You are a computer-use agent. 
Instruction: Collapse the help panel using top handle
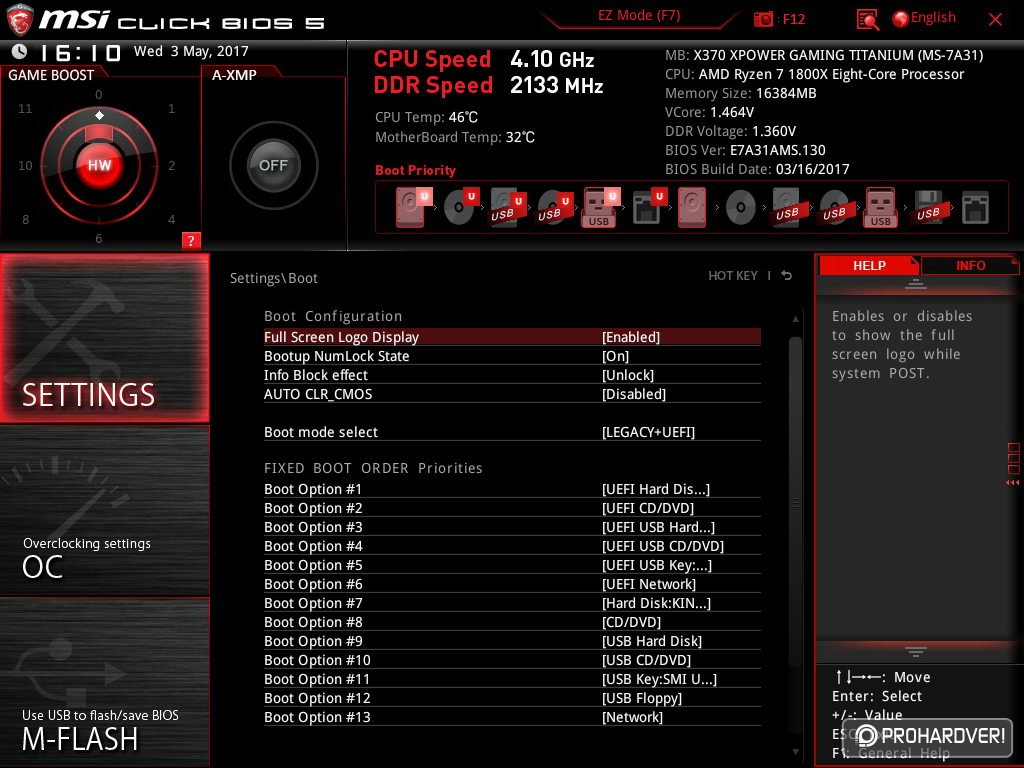[x=916, y=283]
